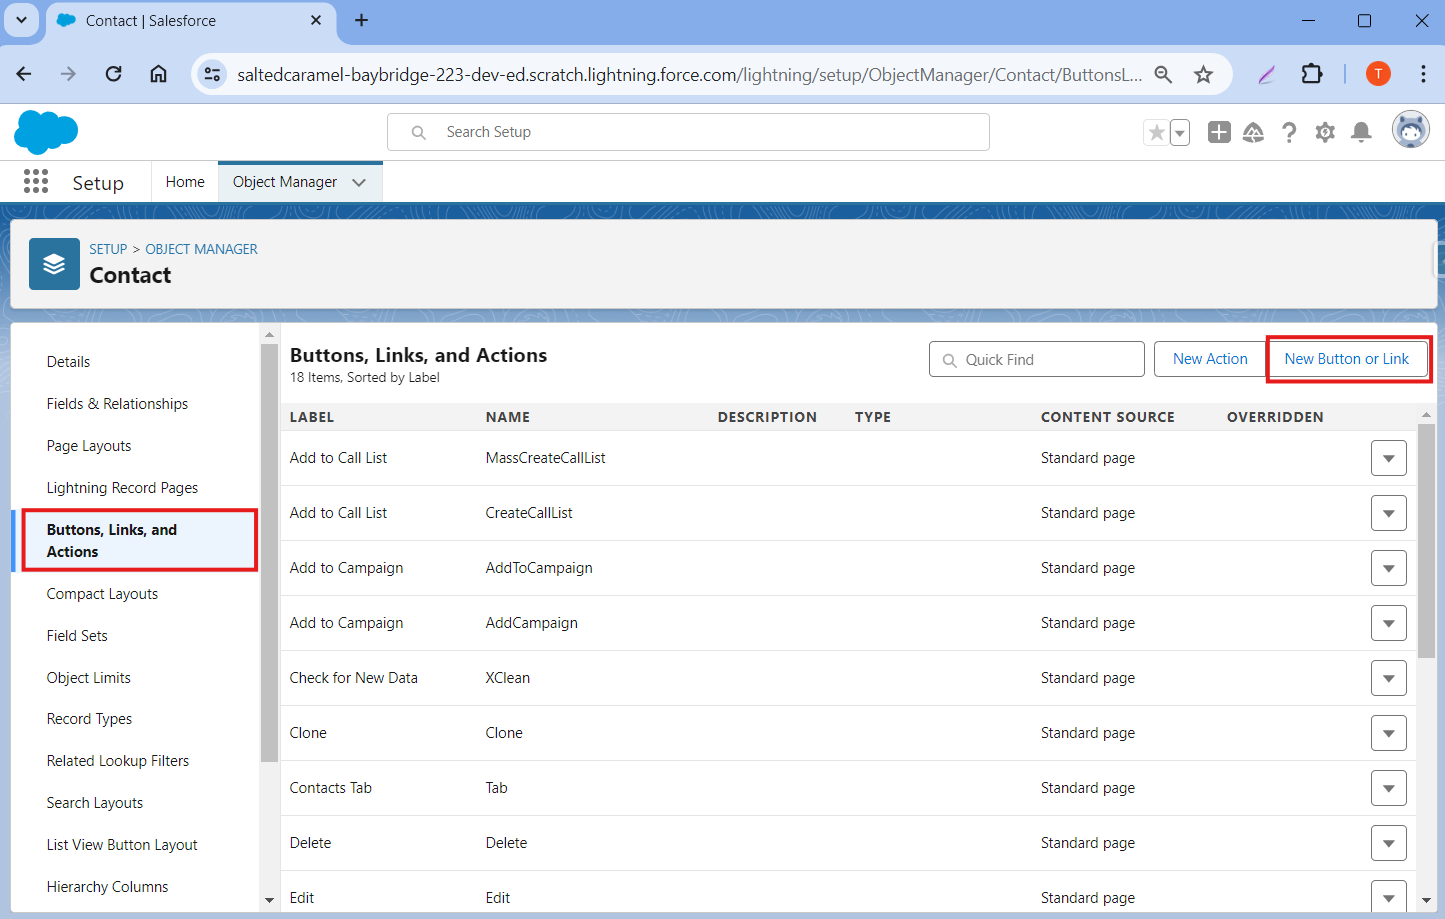1445x919 pixels.
Task: Click the Quick Find input box
Action: coord(1036,360)
